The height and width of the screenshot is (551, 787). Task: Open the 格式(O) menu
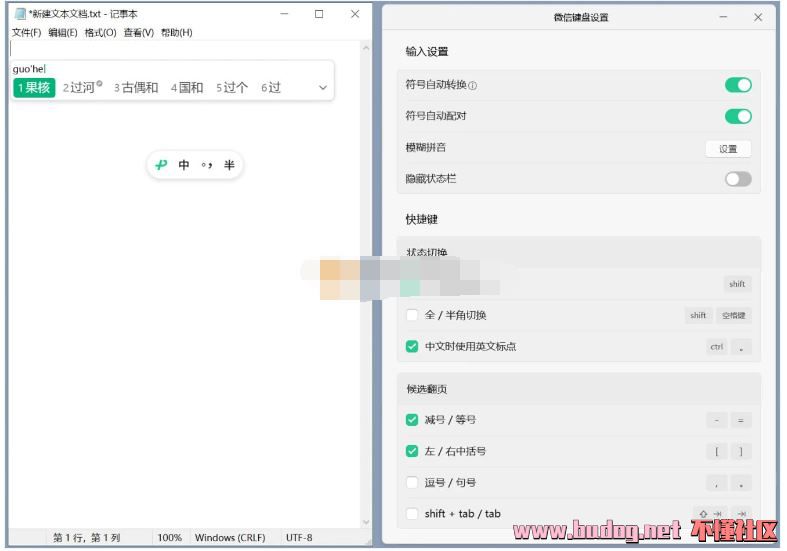100,33
